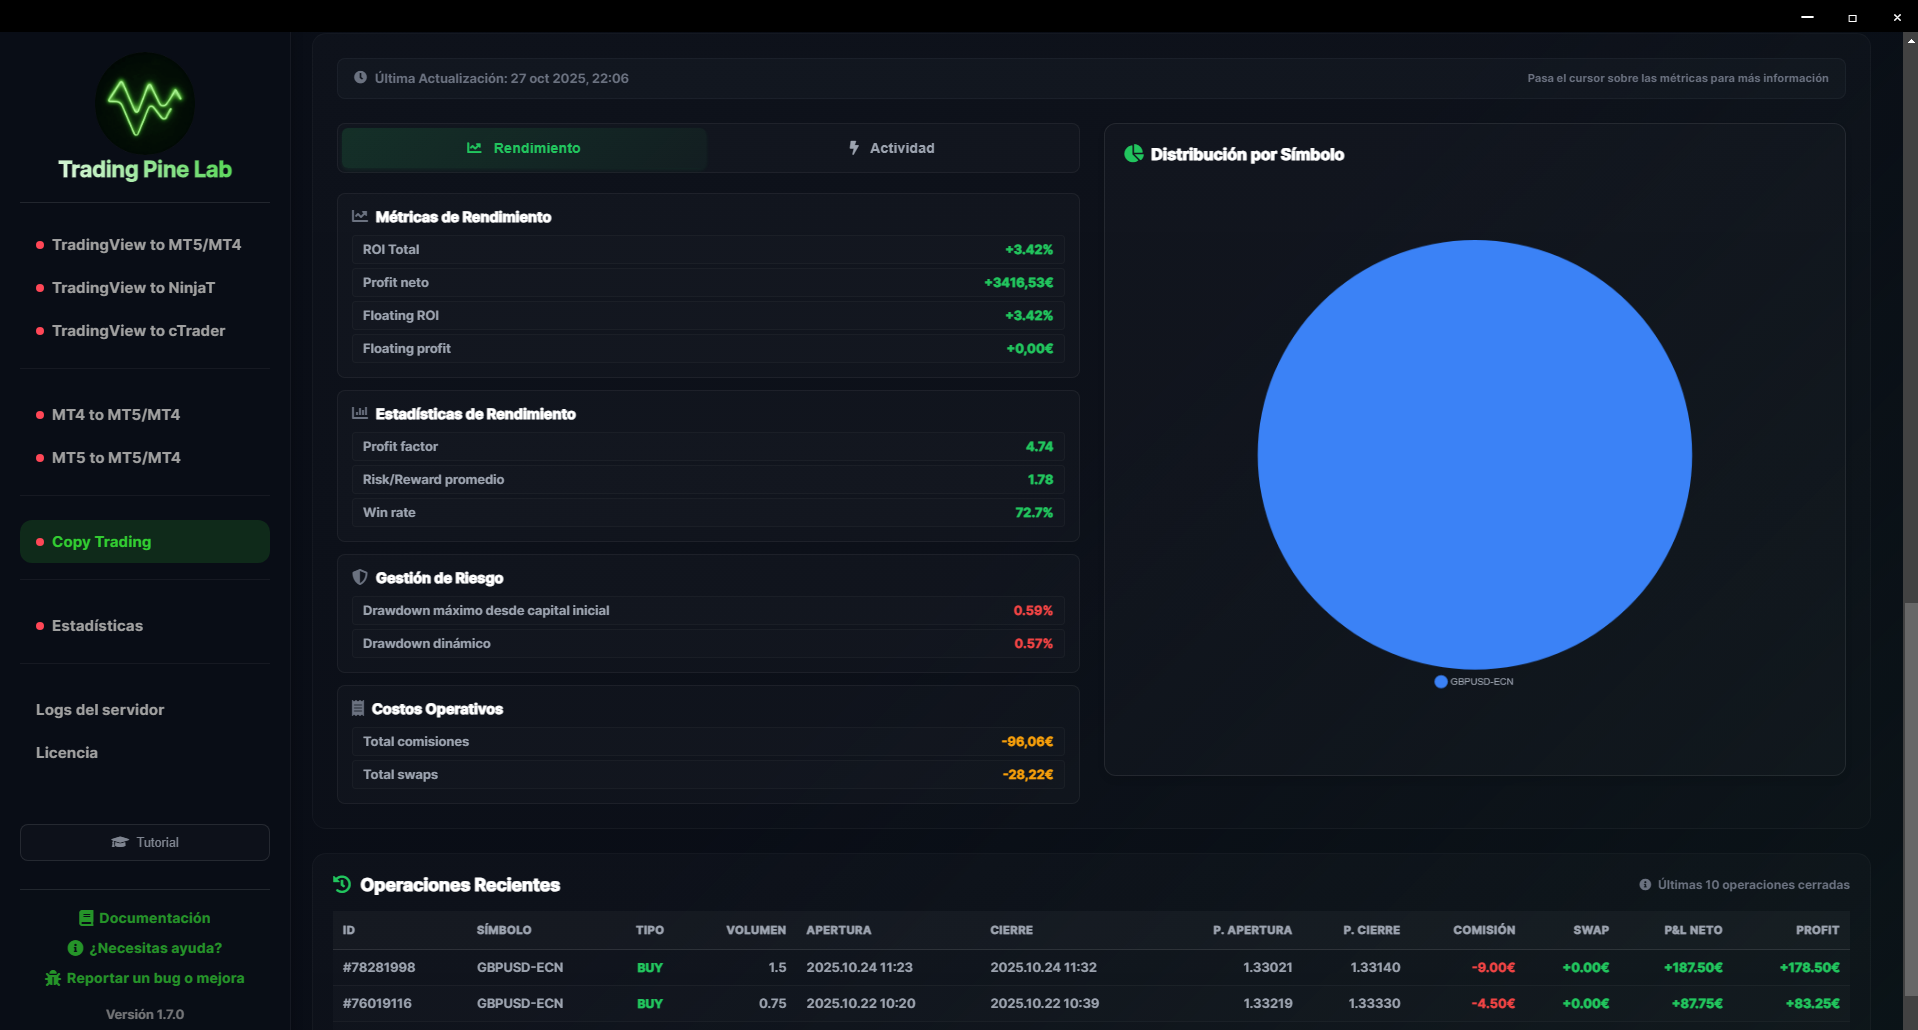Click the pie chart icon next to Distribución por Símbolo
The width and height of the screenshot is (1918, 1030).
click(1133, 154)
